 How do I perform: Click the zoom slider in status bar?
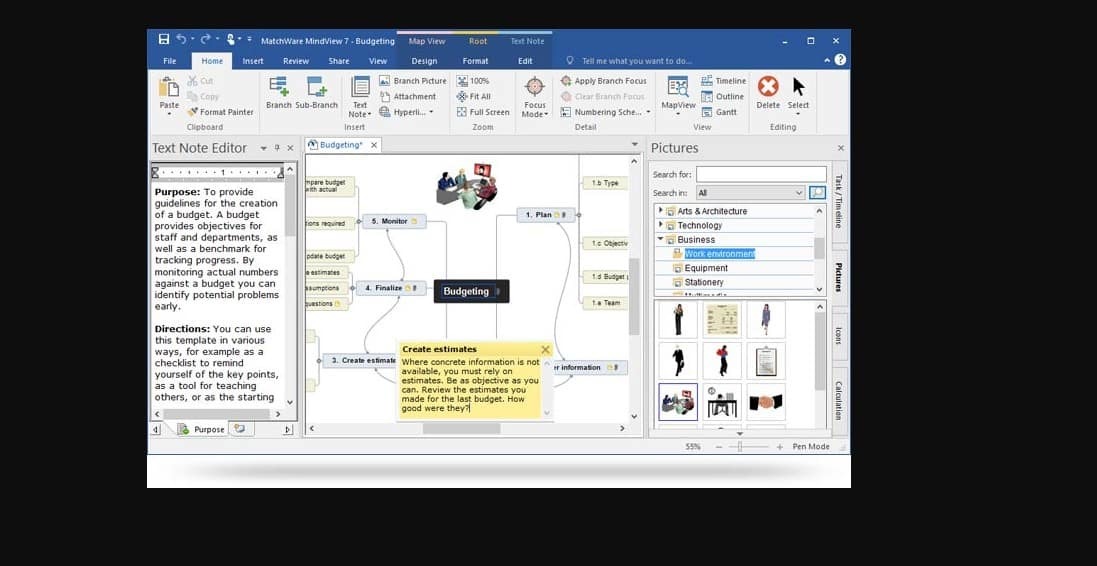point(740,447)
